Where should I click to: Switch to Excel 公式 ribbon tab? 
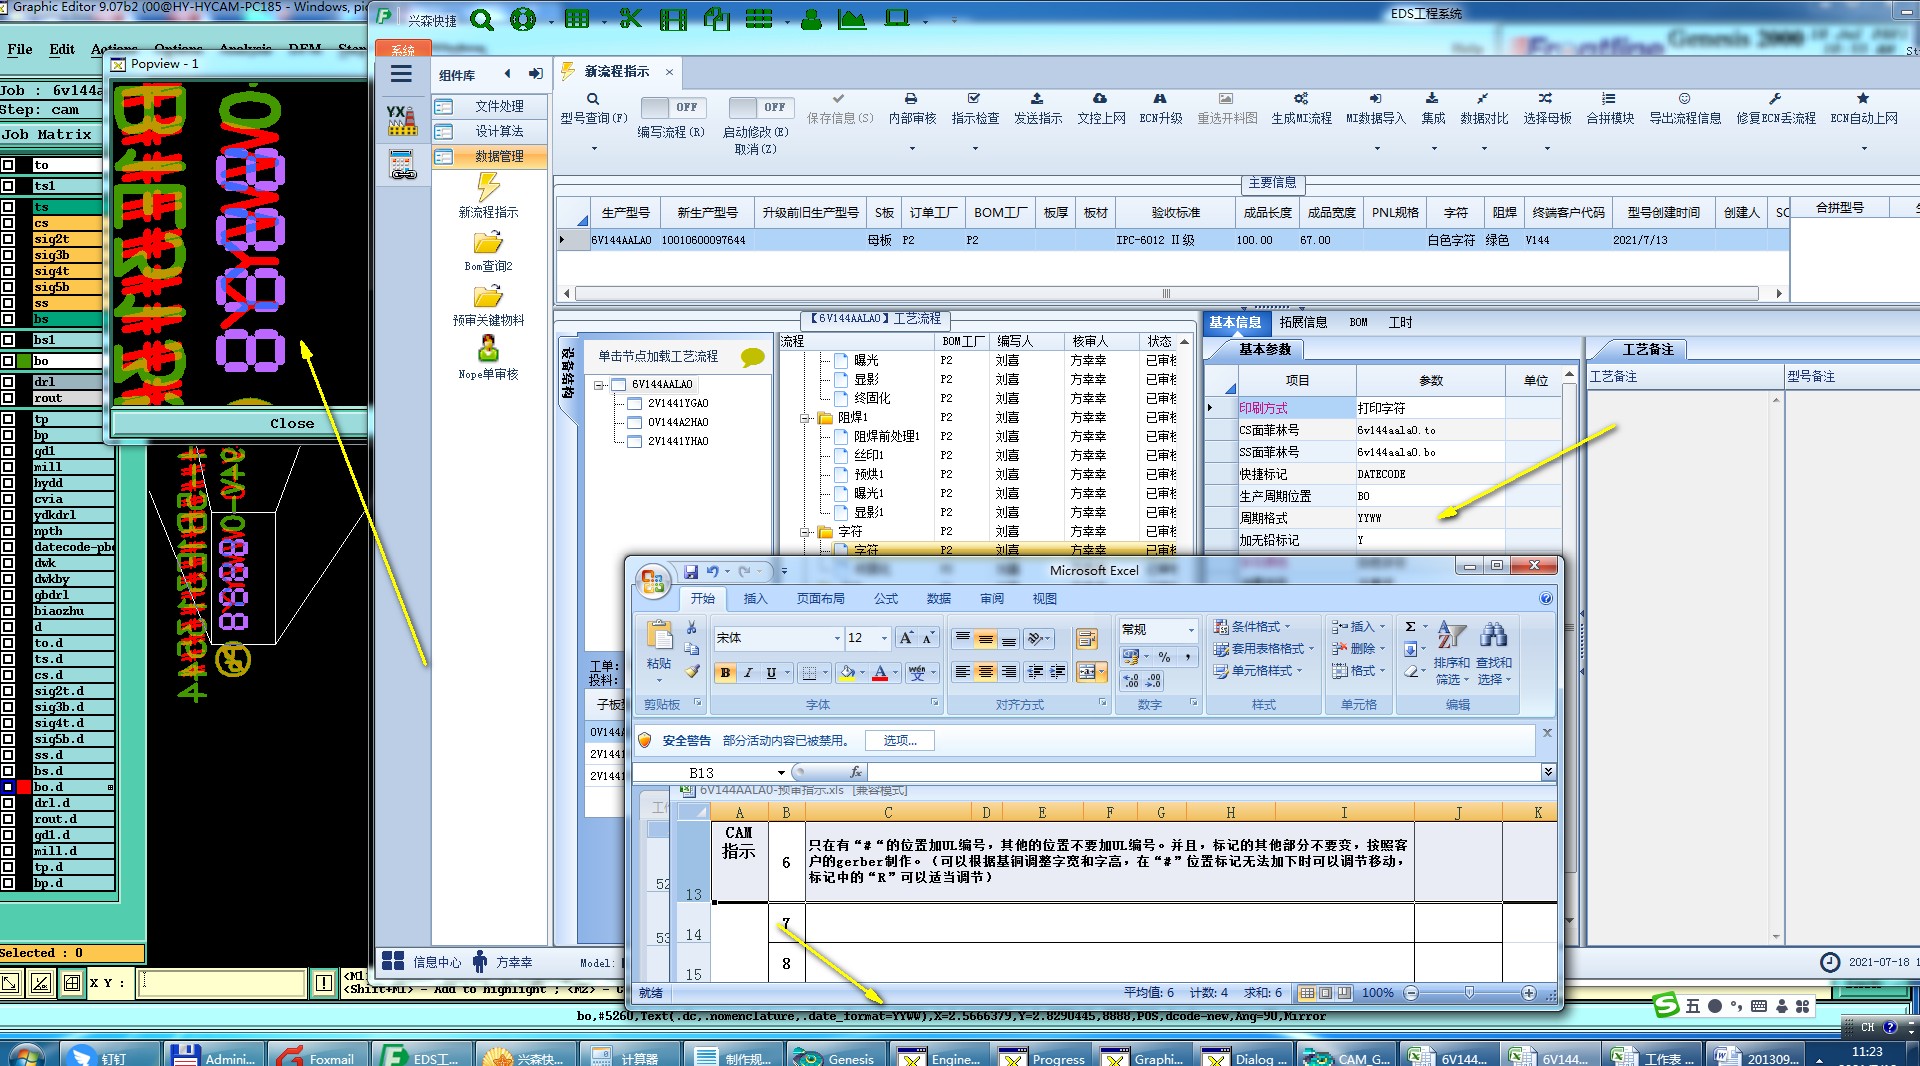click(886, 599)
